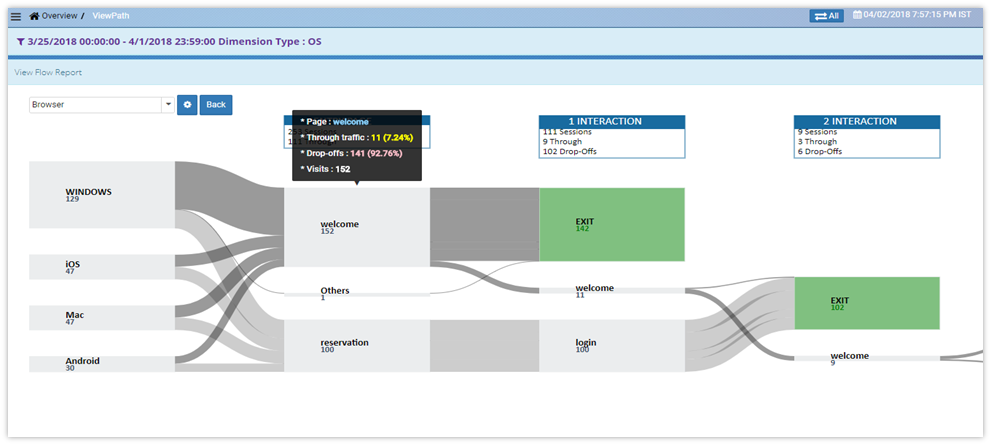
Task: Toggle the All switch button
Action: pos(826,16)
